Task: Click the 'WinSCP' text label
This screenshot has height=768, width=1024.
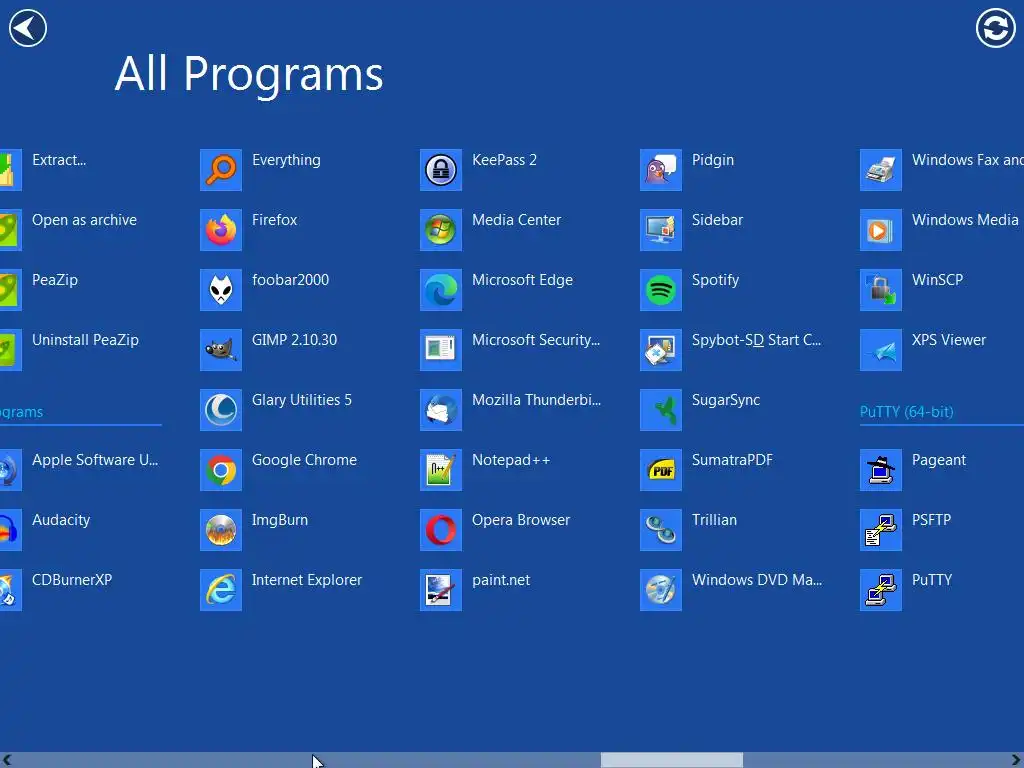Action: (x=937, y=280)
